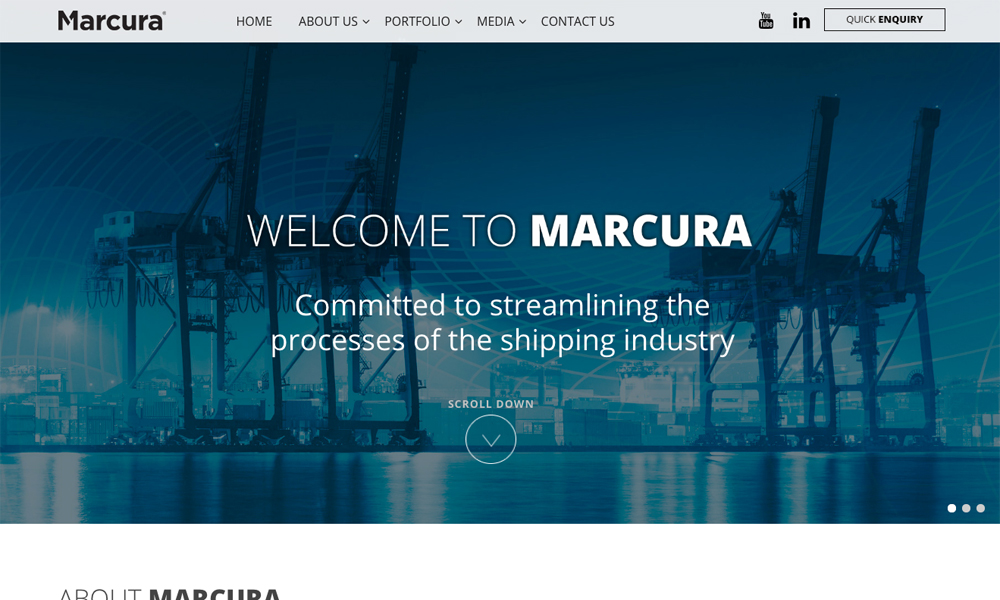Open the Portfolio menu label
Viewport: 1000px width, 600px height.
(x=417, y=22)
